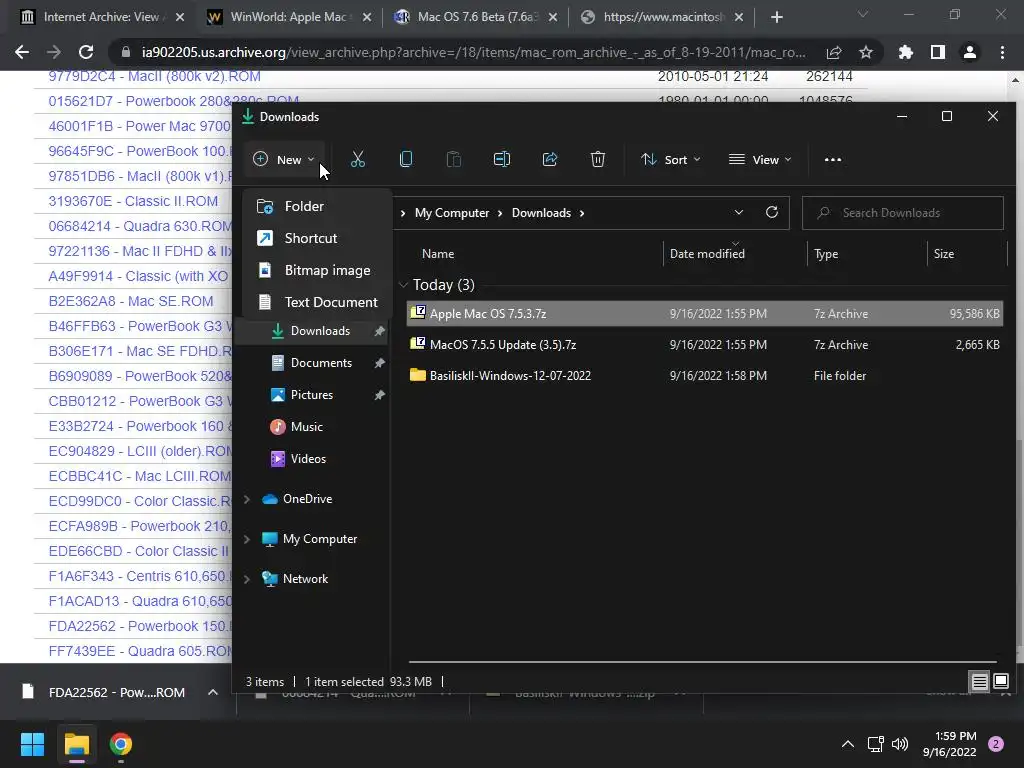
Task: Refresh the Downloads folder view
Action: point(772,212)
